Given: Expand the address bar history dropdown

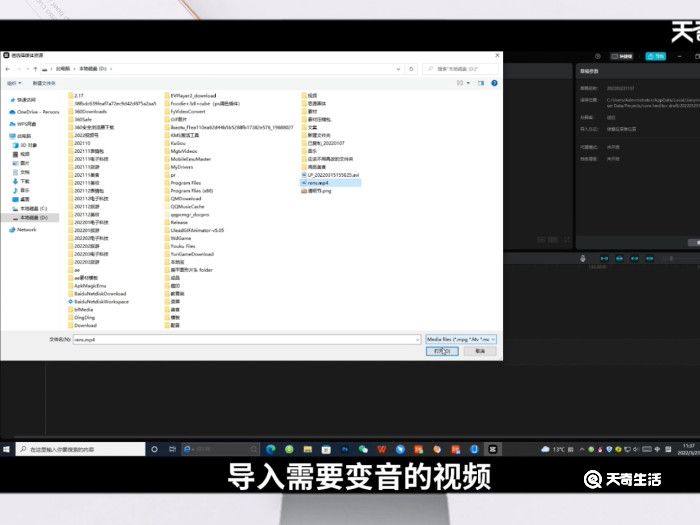Looking at the screenshot, I should [x=398, y=69].
